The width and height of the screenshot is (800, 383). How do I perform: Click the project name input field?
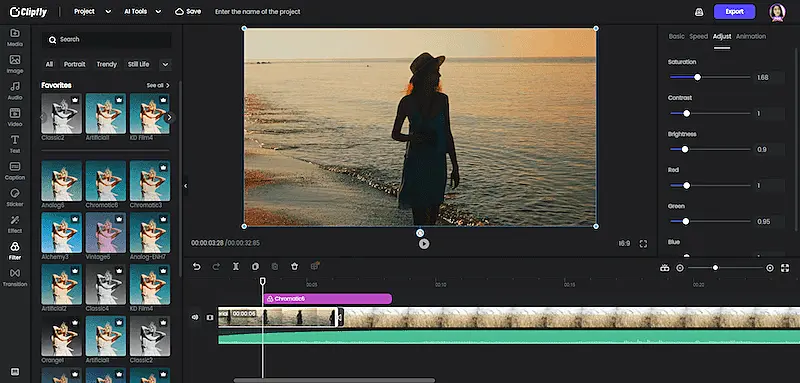(x=258, y=11)
